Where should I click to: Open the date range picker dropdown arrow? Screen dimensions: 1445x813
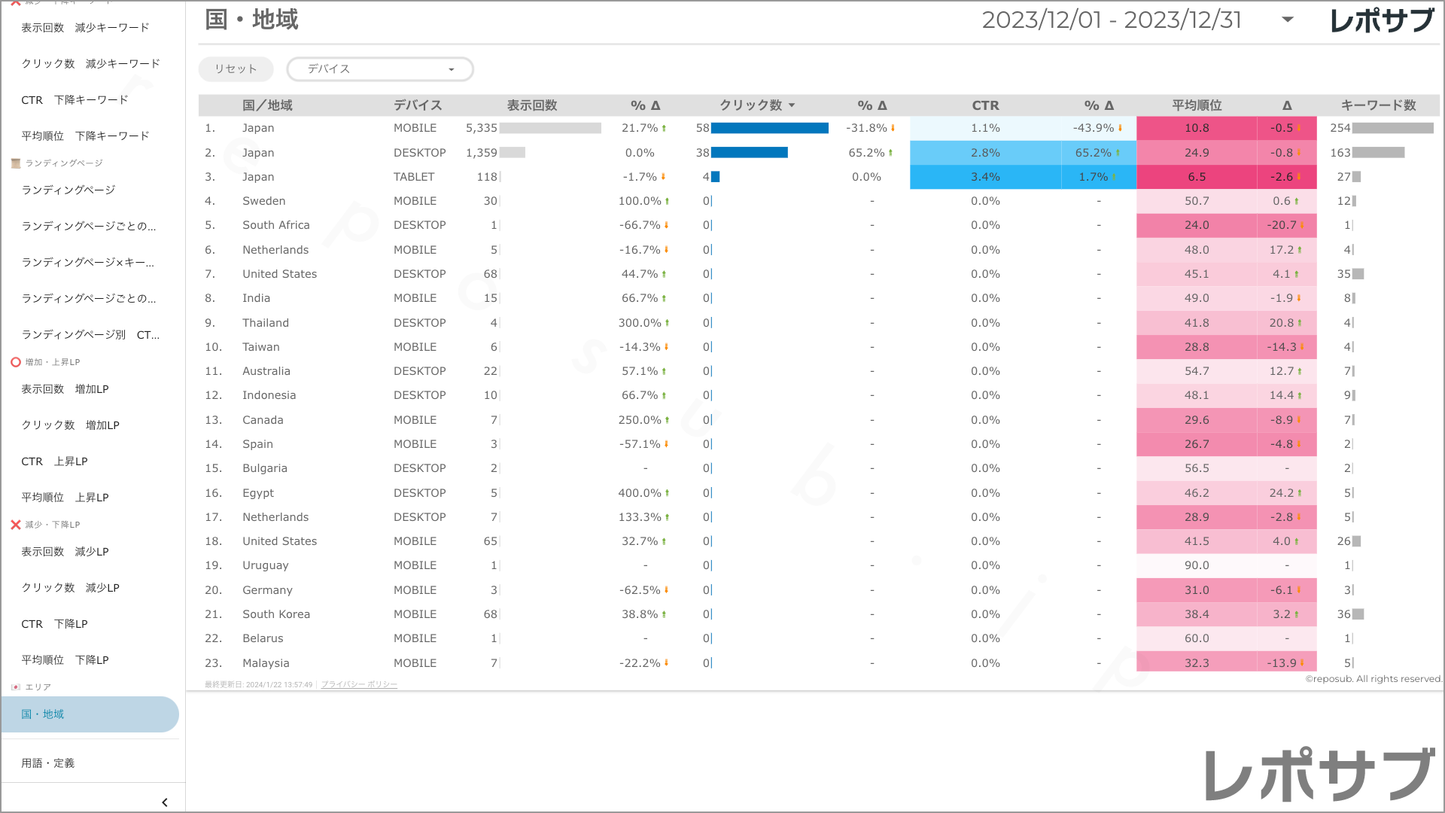point(1288,20)
